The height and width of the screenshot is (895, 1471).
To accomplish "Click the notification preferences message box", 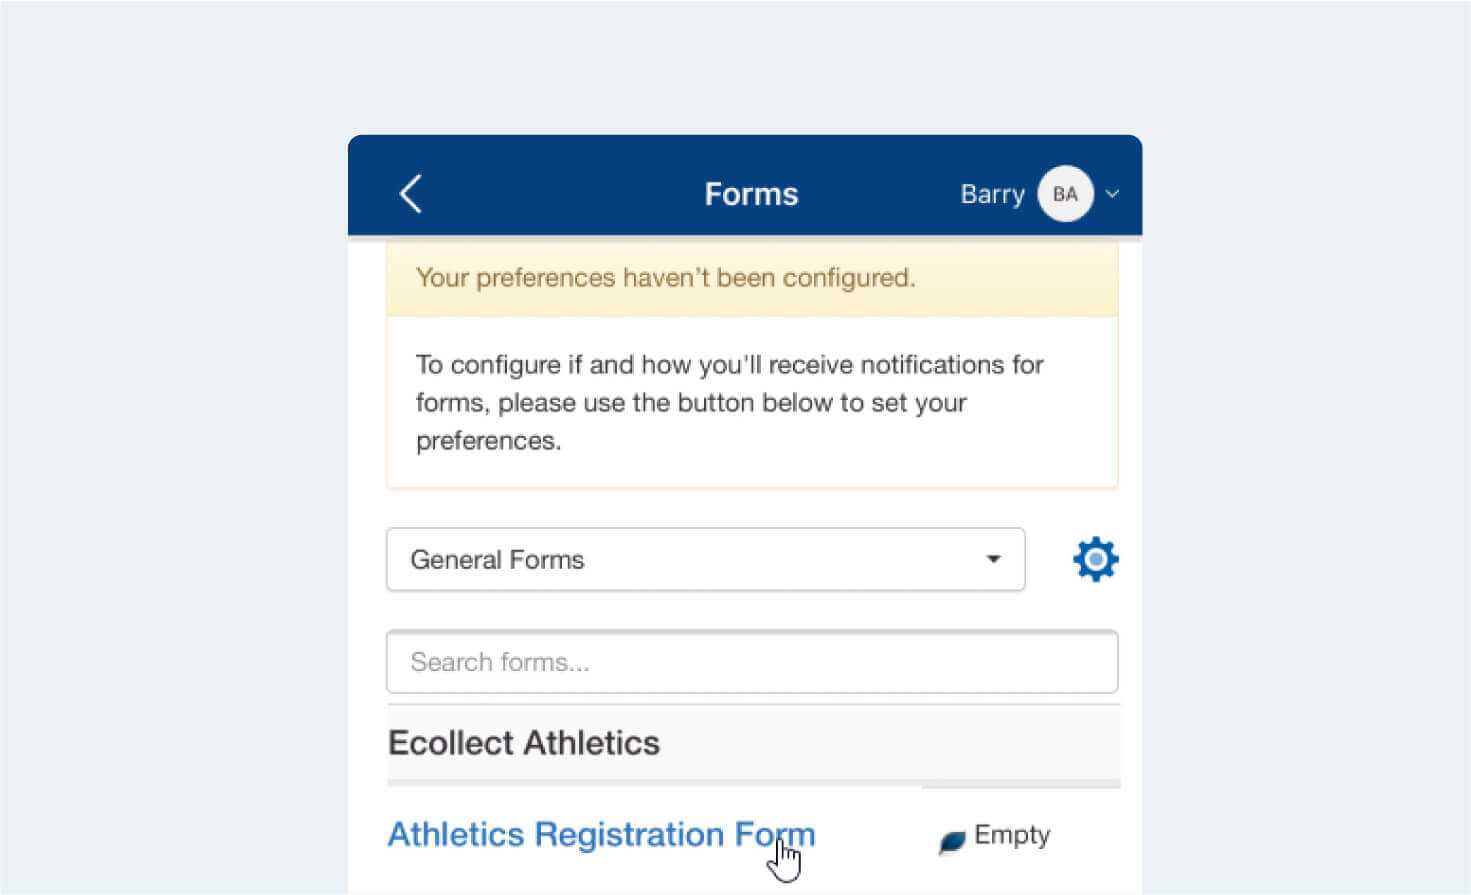I will pyautogui.click(x=729, y=402).
